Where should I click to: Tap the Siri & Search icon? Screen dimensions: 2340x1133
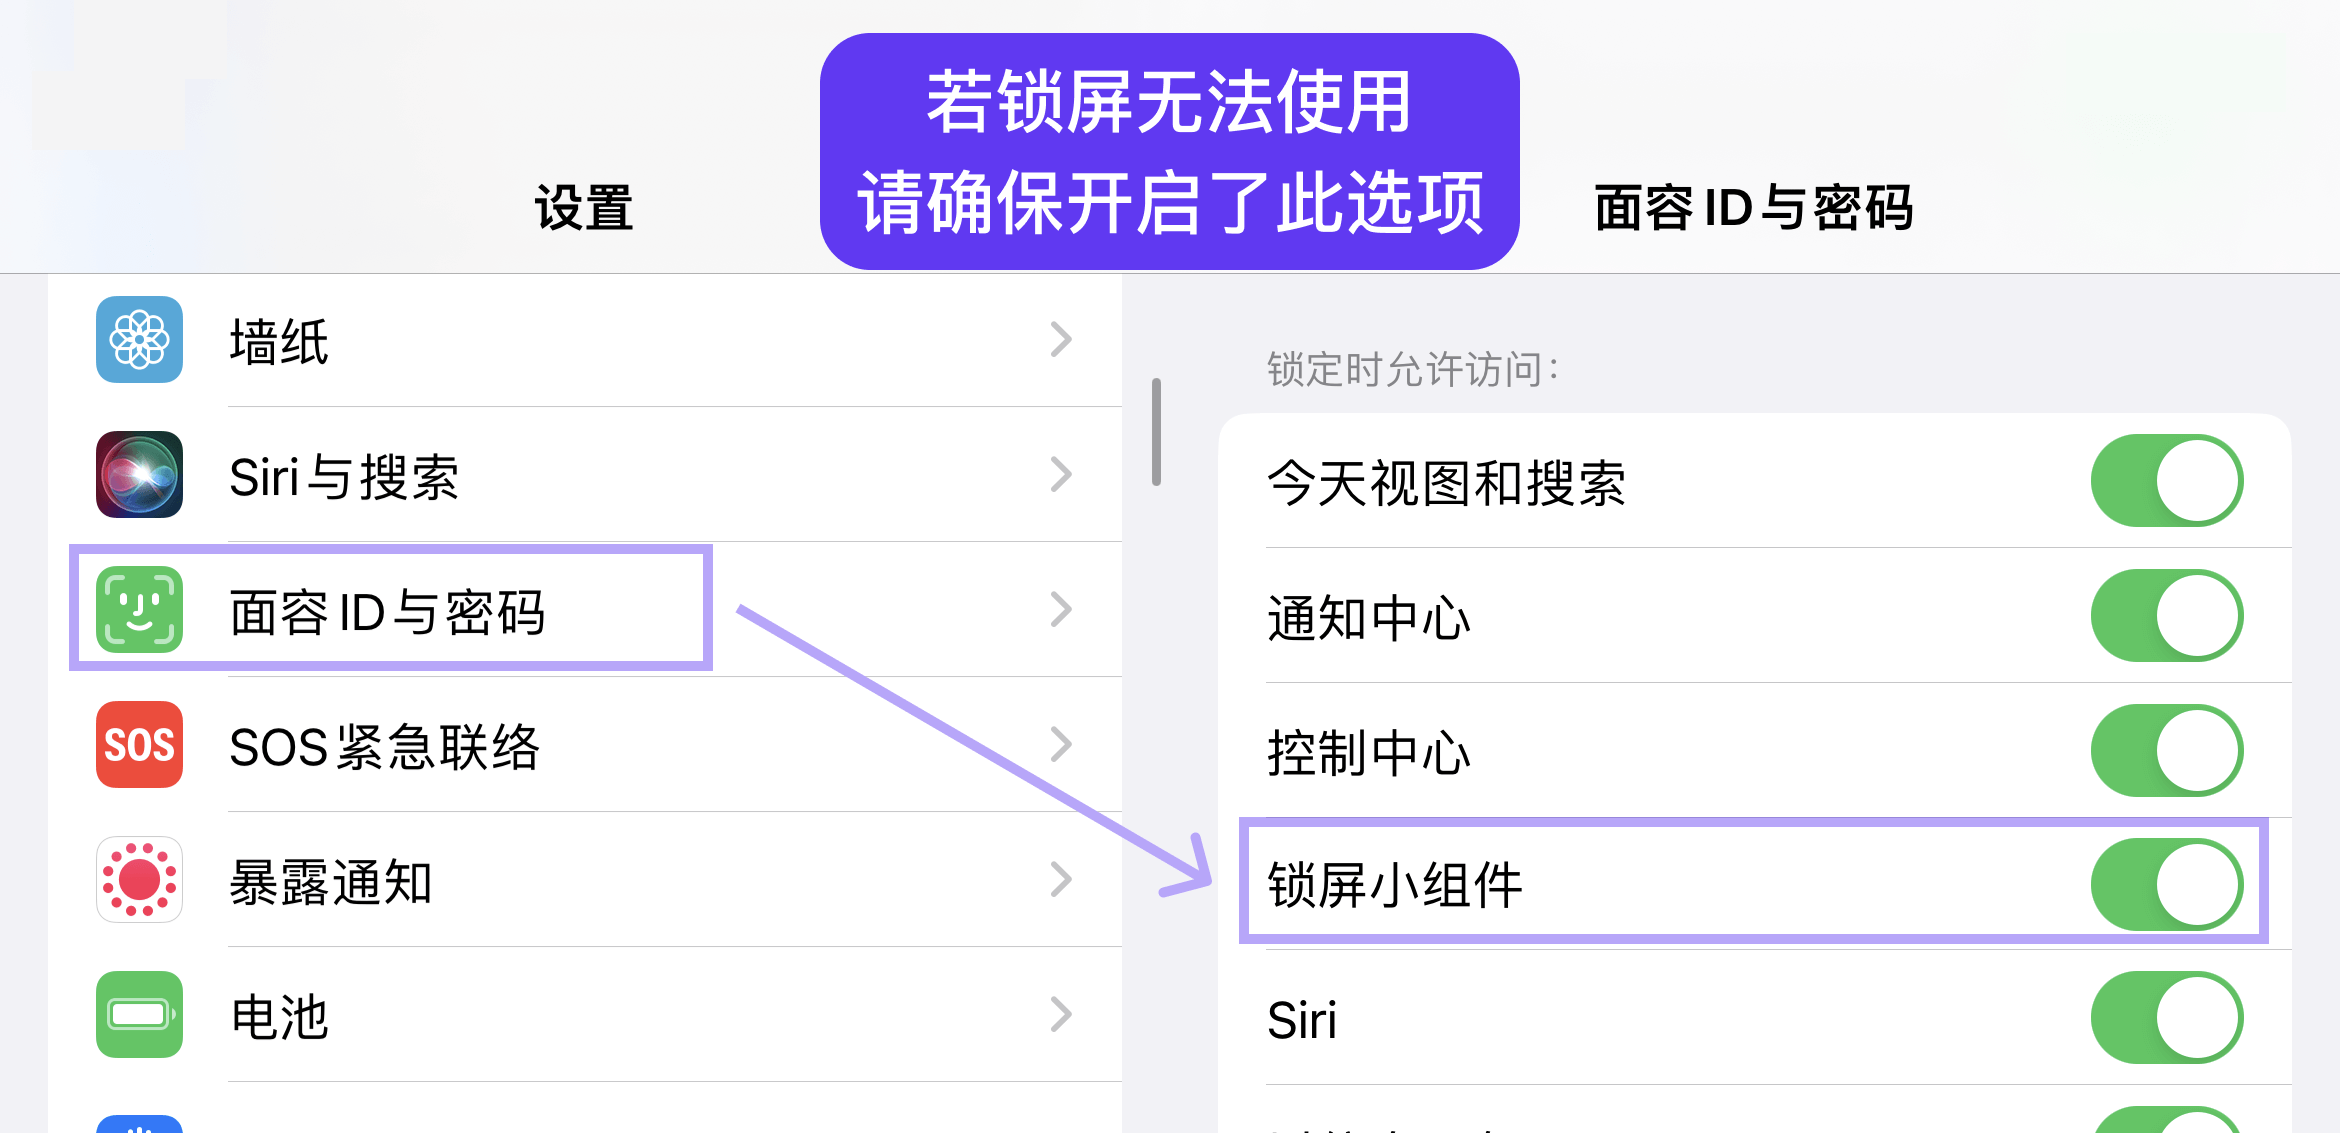tap(139, 475)
